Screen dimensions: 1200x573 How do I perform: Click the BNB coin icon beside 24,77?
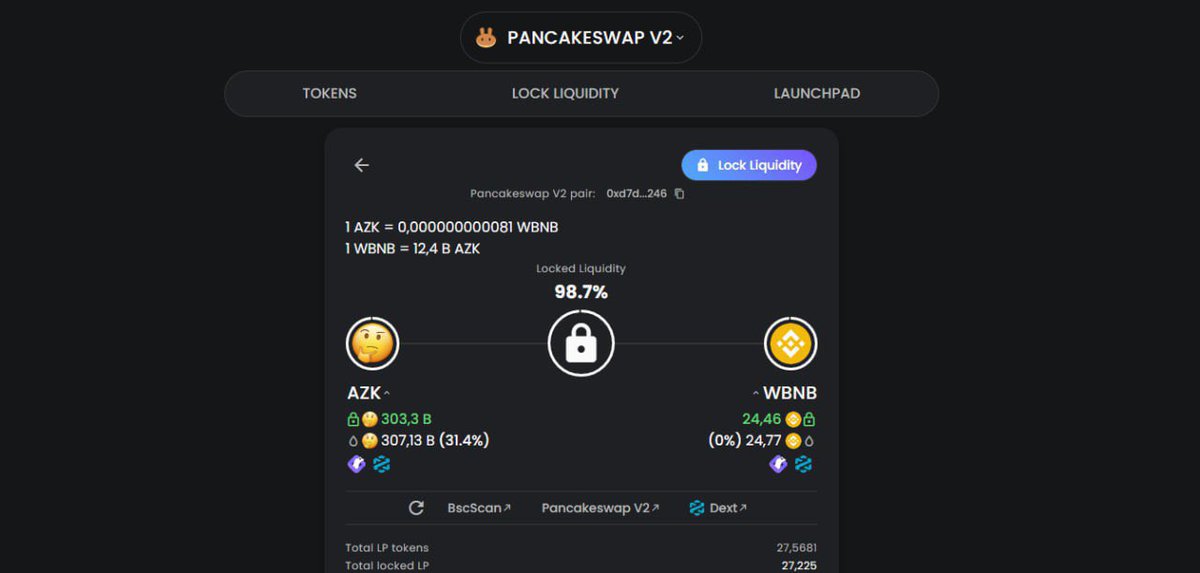pos(793,440)
